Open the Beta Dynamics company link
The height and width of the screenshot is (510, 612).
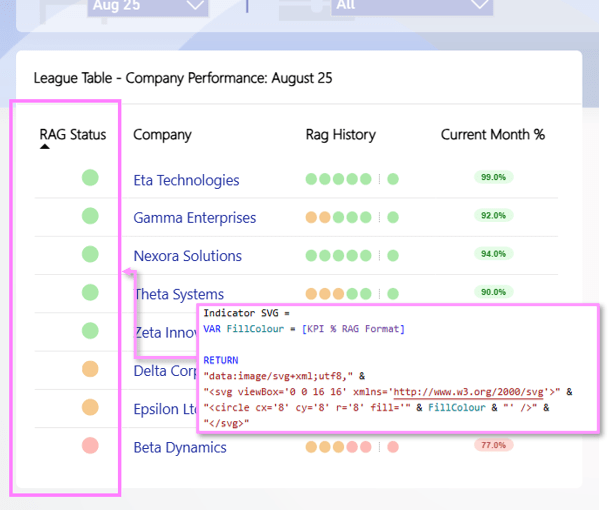point(180,447)
